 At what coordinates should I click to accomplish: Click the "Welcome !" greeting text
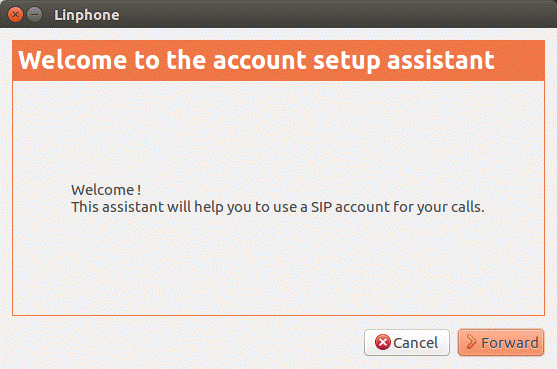pos(106,190)
